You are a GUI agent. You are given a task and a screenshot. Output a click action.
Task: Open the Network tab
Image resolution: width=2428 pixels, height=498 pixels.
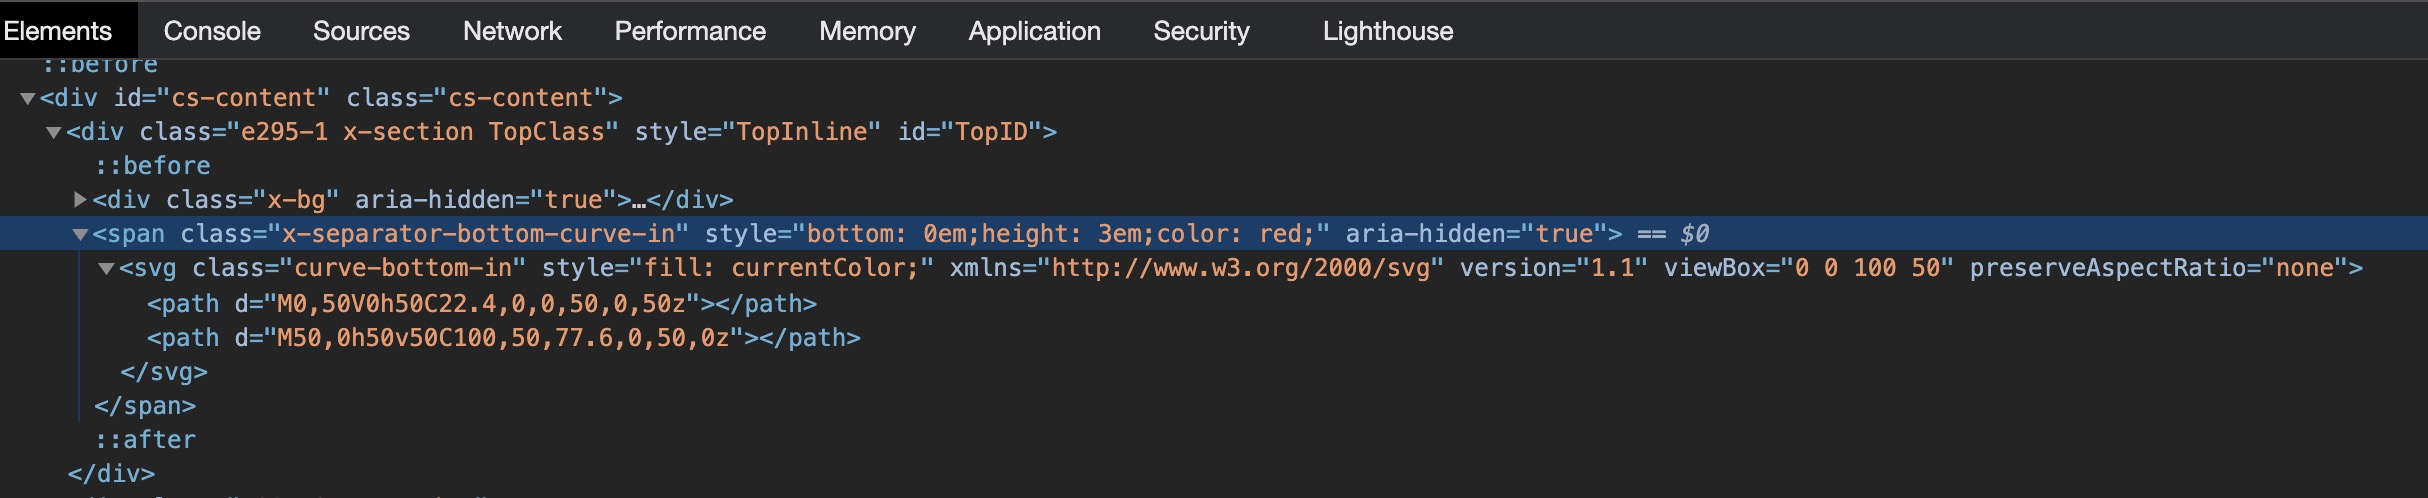[512, 31]
